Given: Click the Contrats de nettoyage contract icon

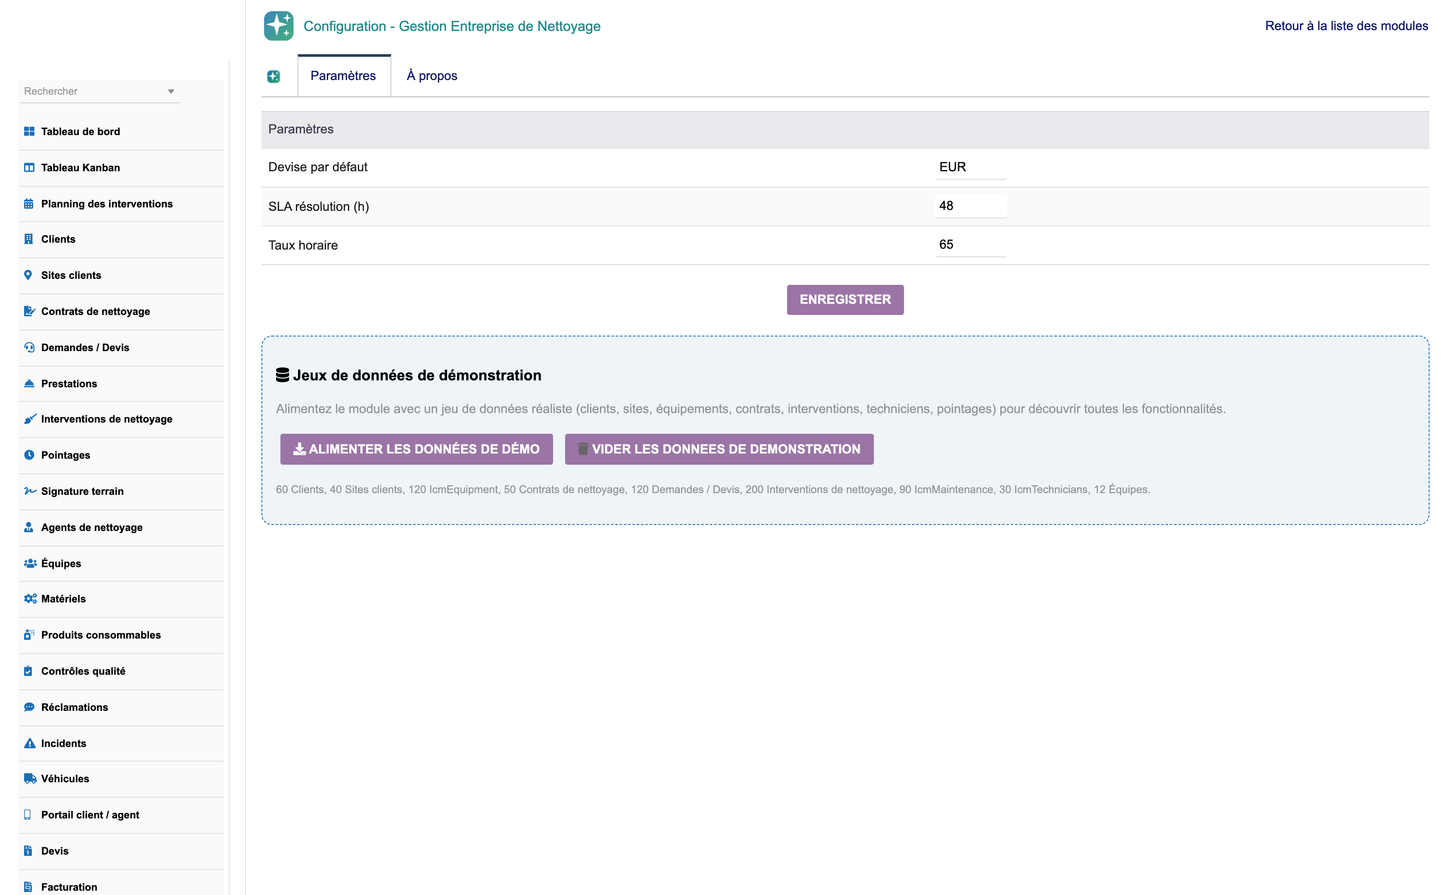Looking at the screenshot, I should pos(29,311).
